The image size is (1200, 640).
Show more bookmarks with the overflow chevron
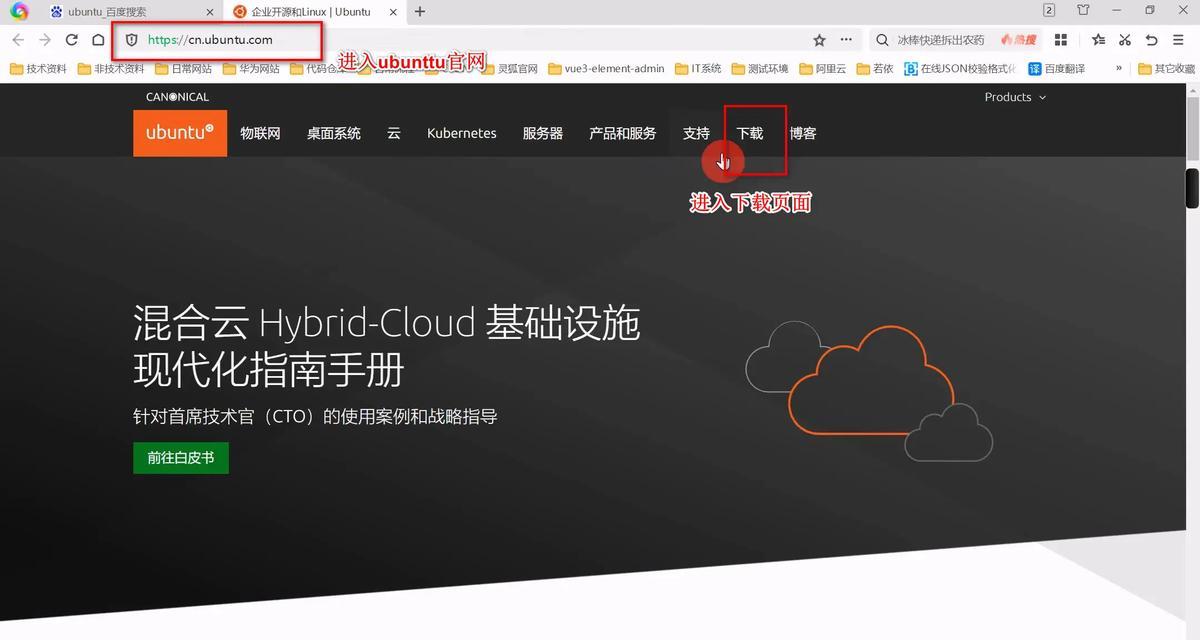coord(1119,69)
